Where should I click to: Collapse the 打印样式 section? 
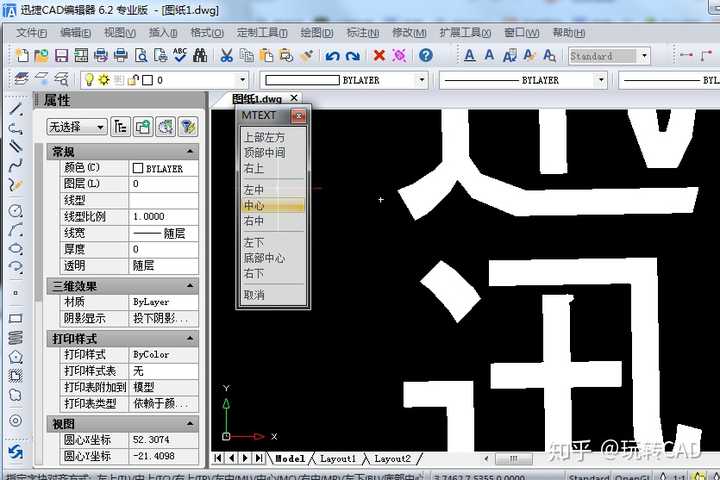(190, 339)
